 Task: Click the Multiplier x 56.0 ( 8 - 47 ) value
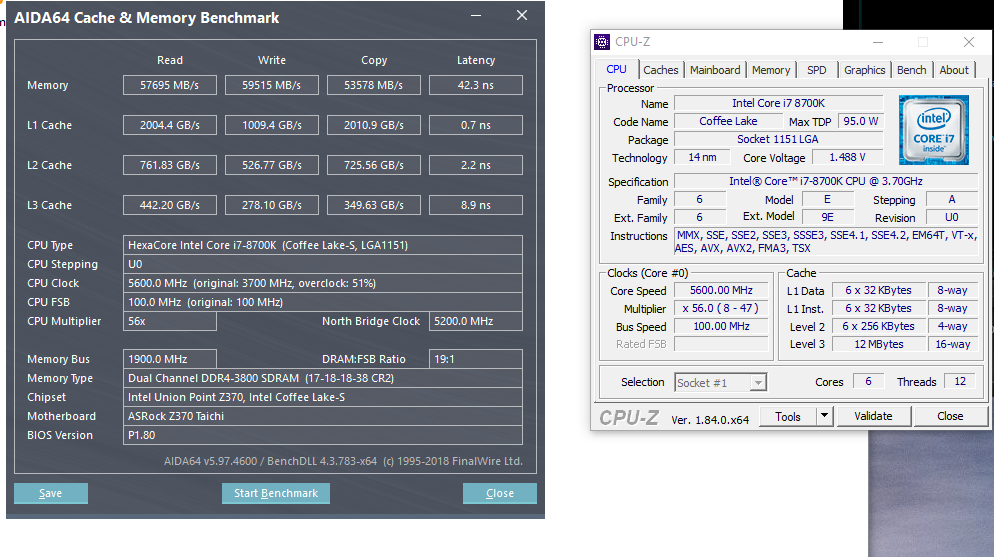pyautogui.click(x=721, y=309)
